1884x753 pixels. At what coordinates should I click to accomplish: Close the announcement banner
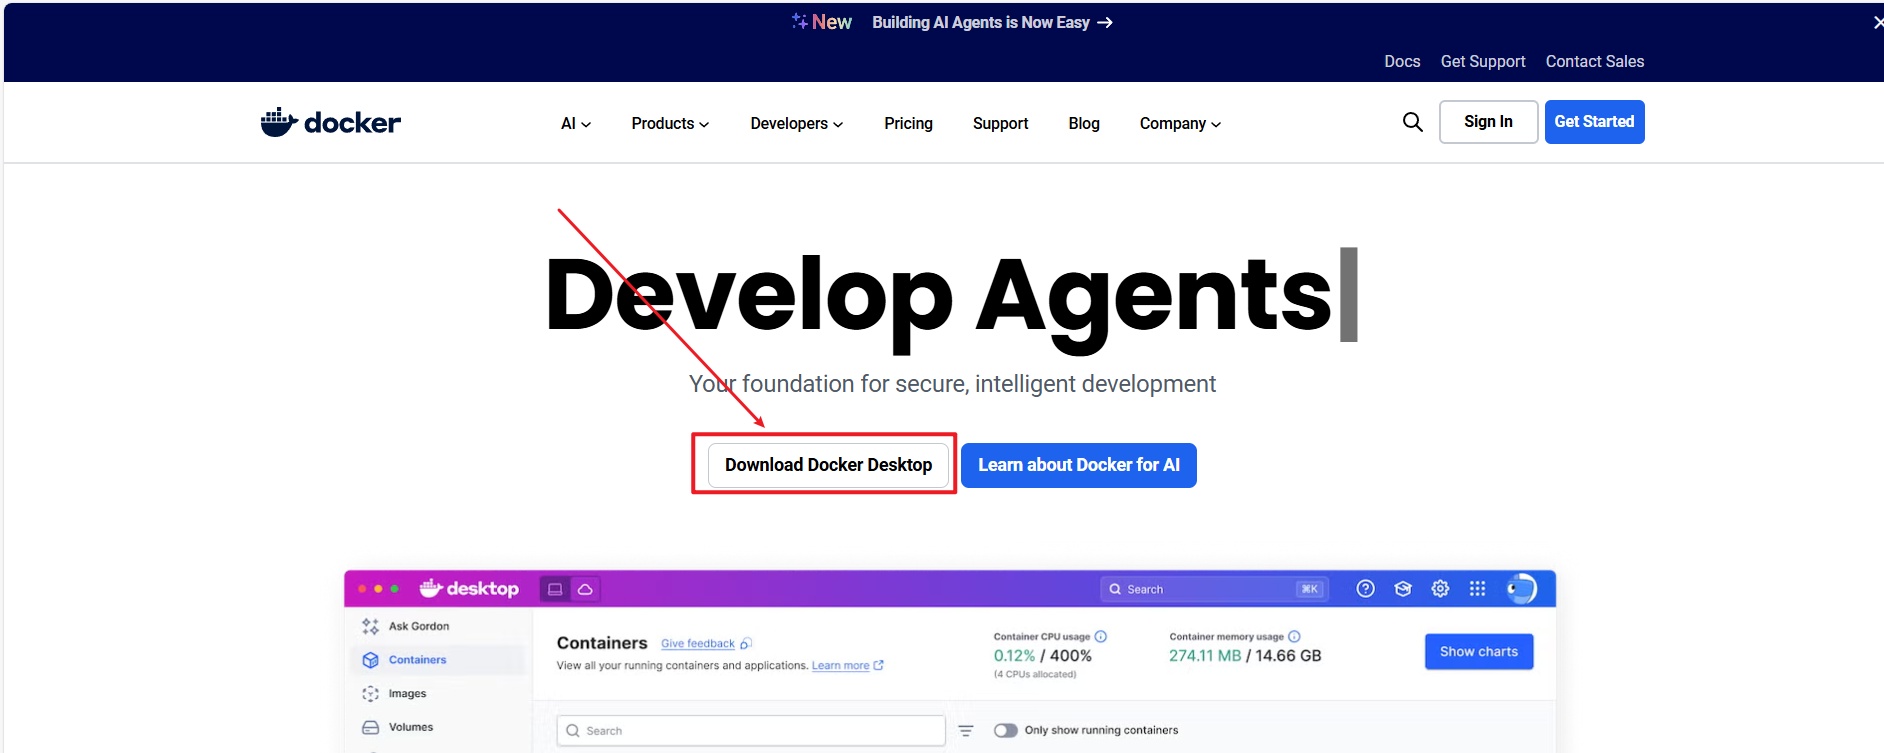(1878, 22)
